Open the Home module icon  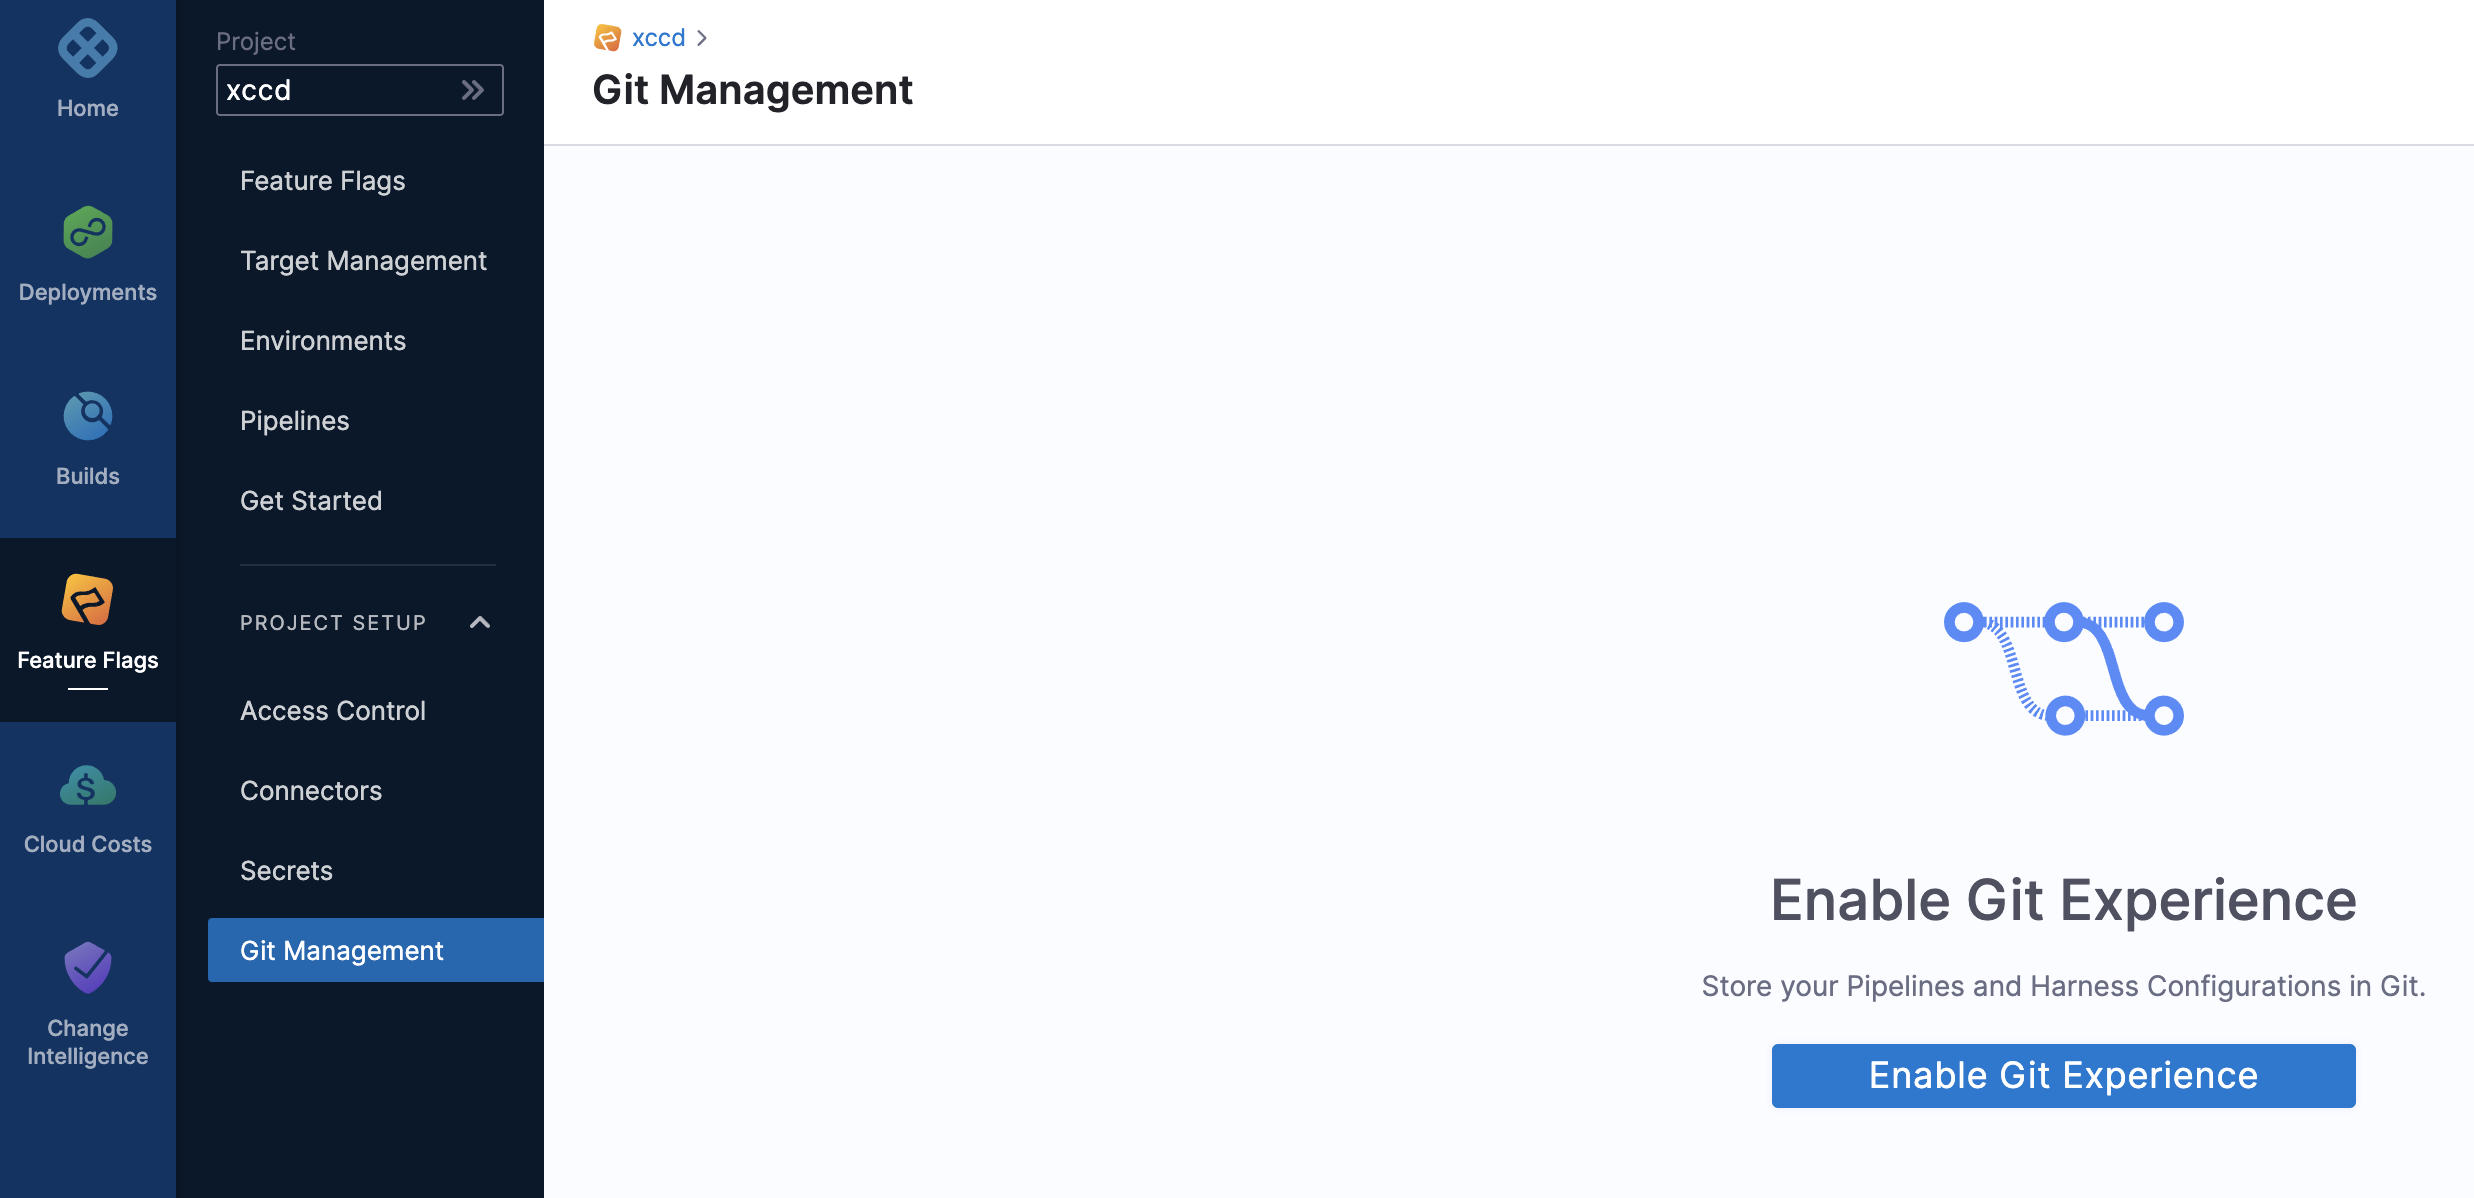[88, 48]
